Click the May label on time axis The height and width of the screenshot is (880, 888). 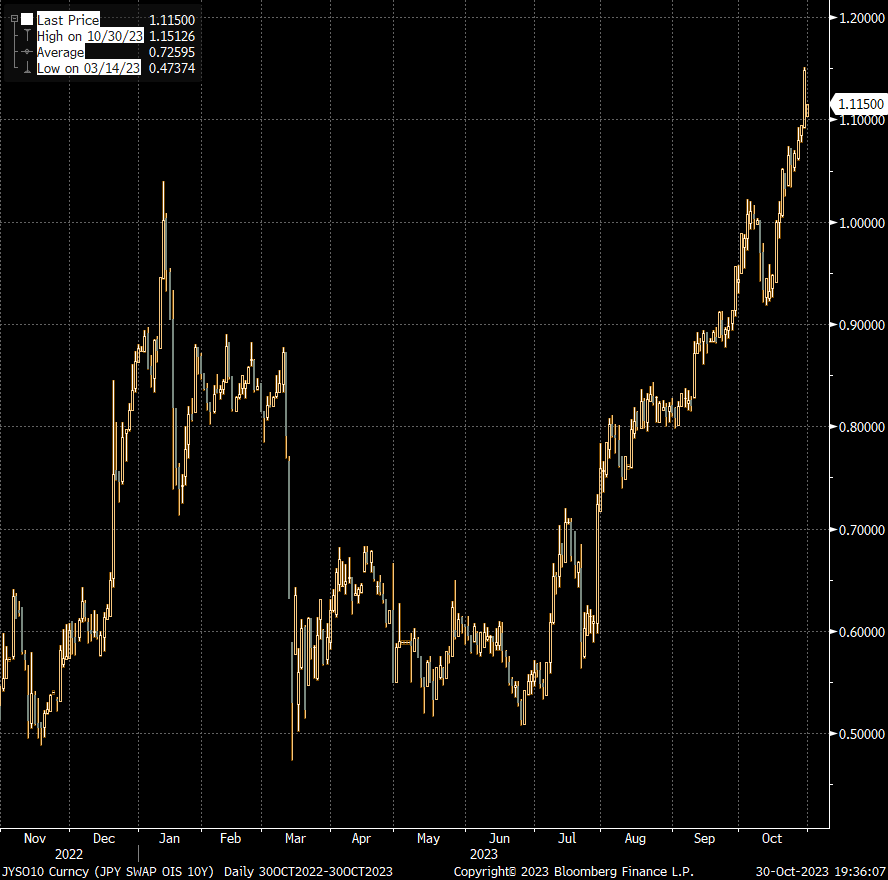point(428,838)
